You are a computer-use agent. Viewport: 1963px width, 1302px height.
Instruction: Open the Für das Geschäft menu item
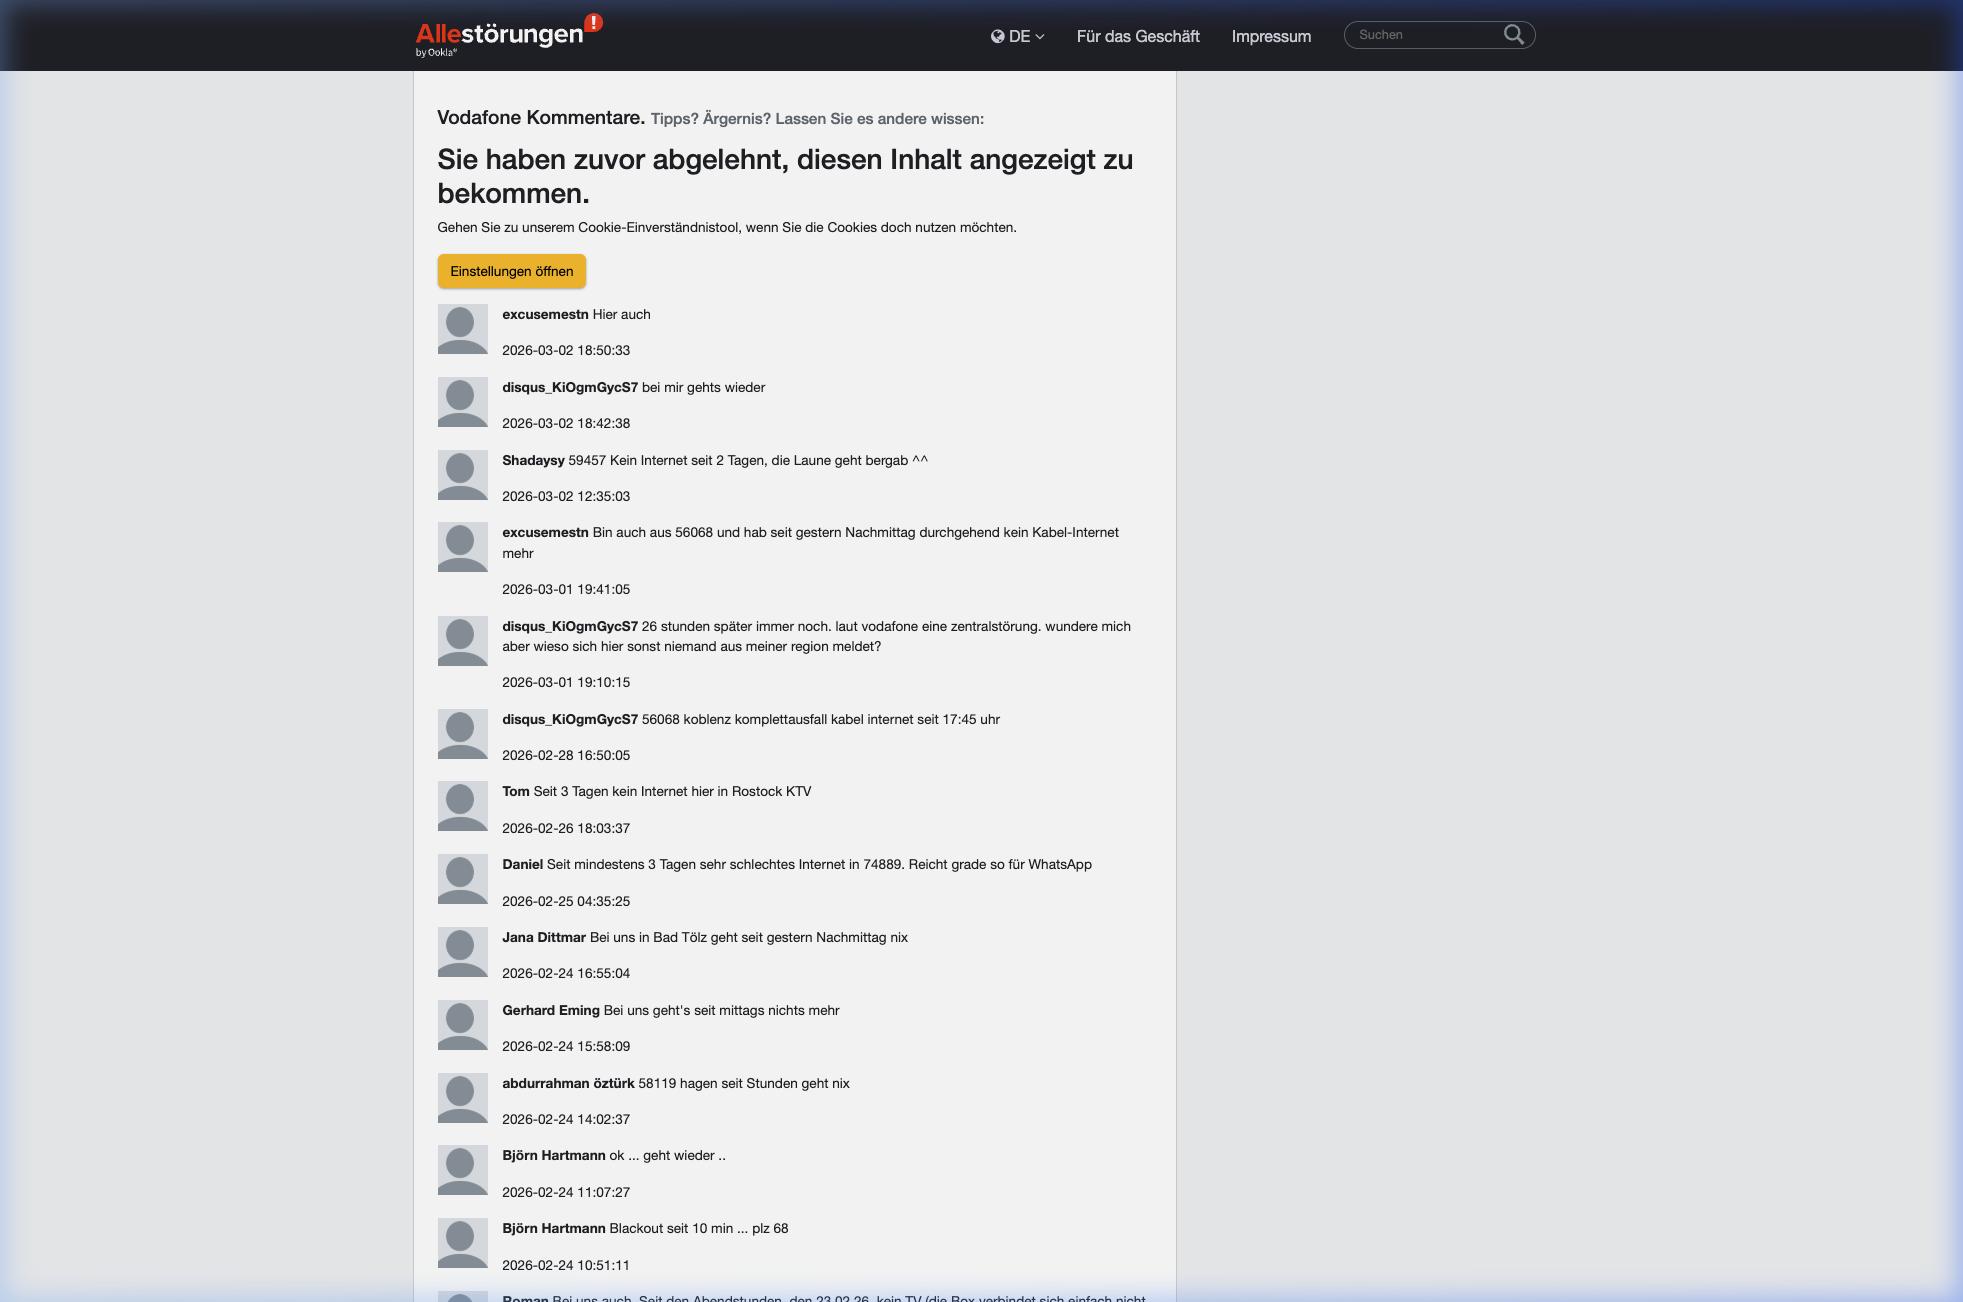point(1137,36)
